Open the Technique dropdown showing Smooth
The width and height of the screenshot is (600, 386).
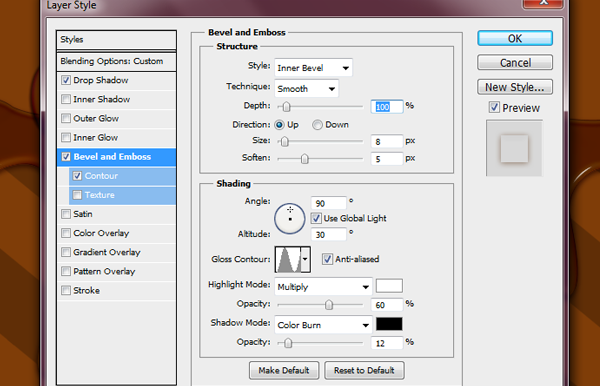coord(307,89)
